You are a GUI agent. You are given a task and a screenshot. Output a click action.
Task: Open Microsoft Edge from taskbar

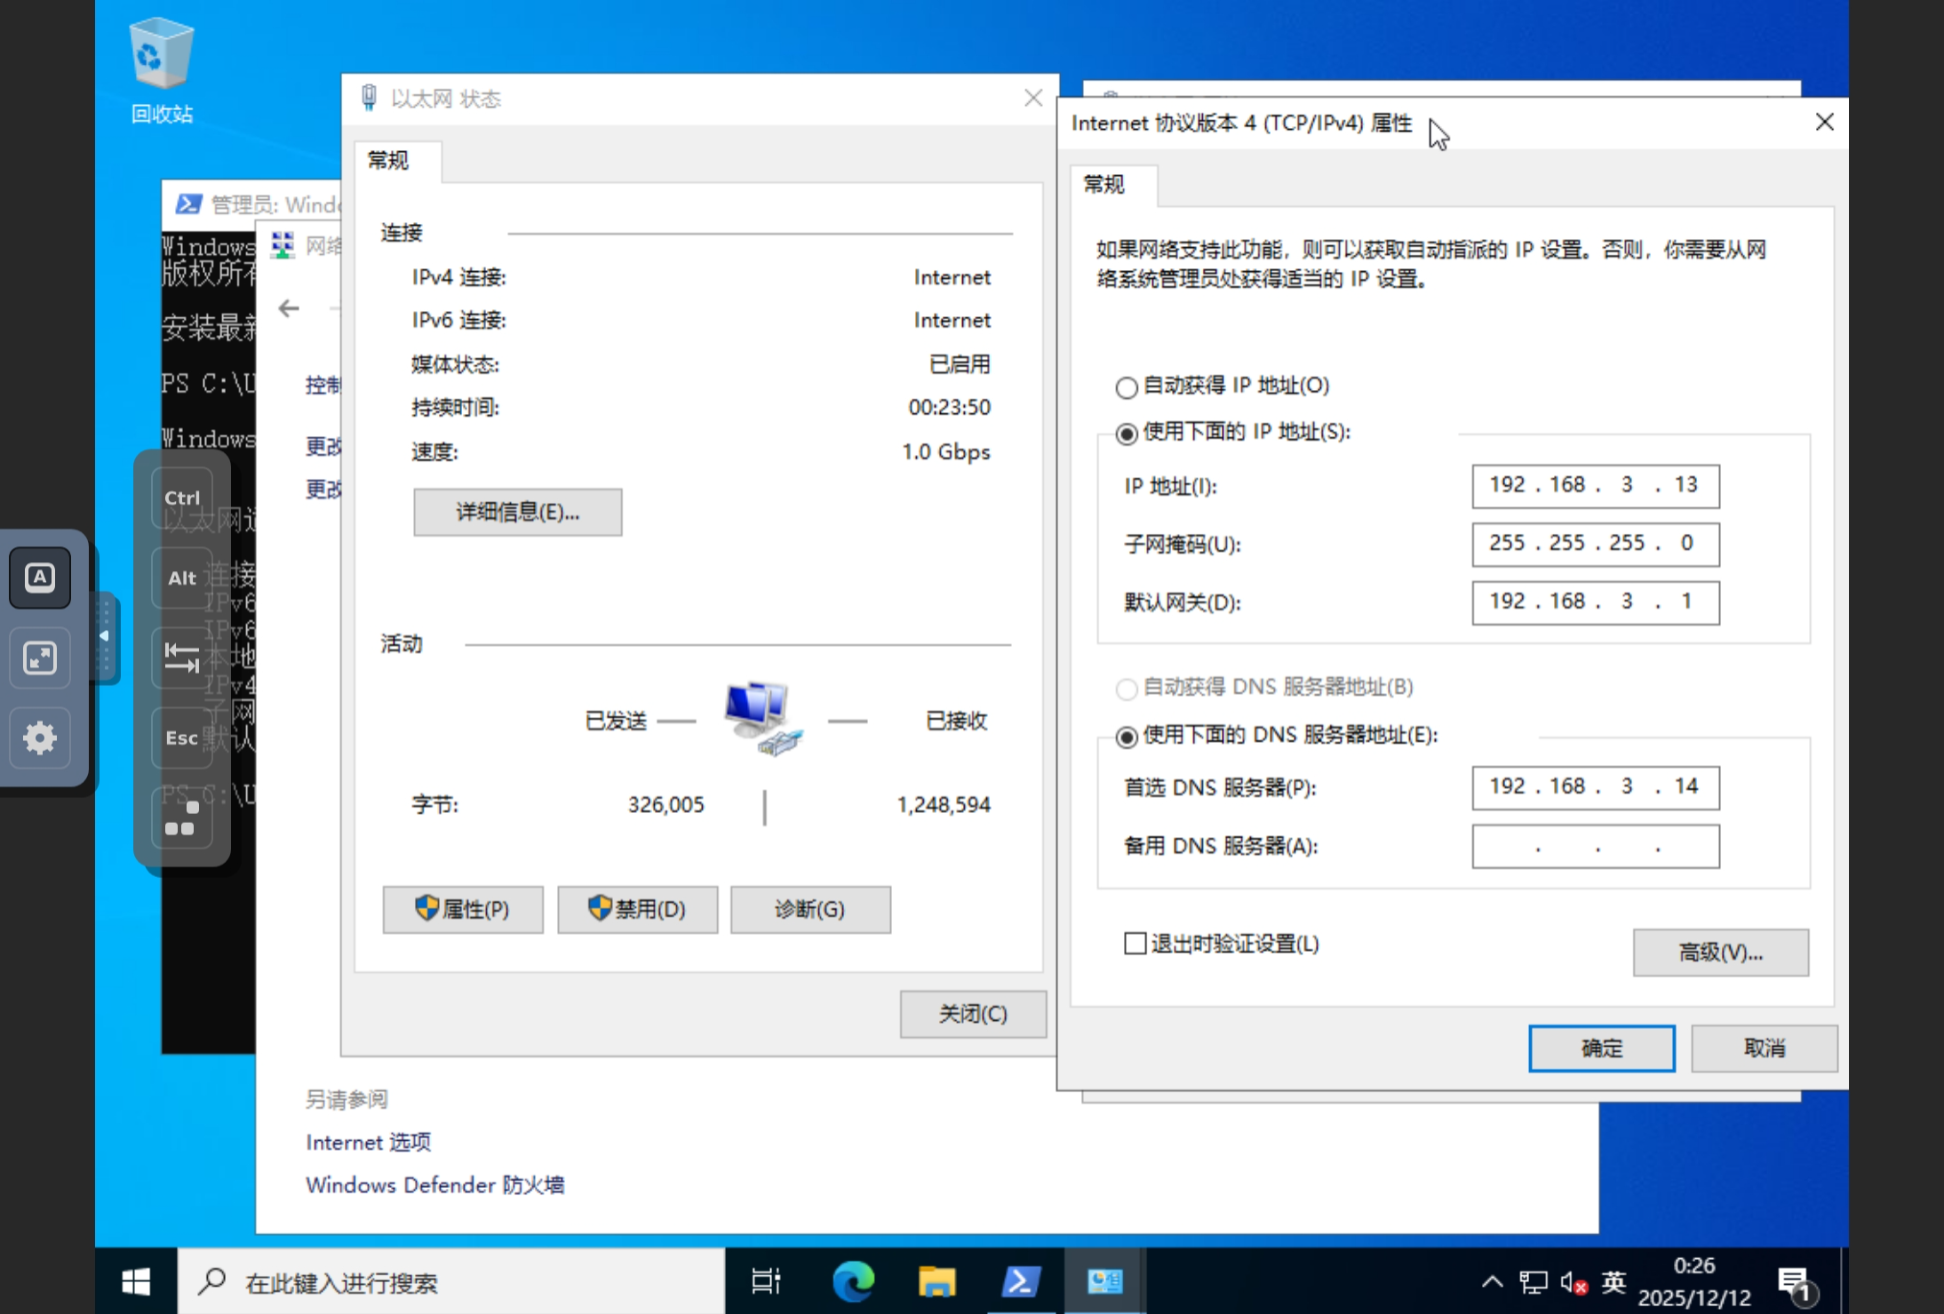tap(853, 1281)
